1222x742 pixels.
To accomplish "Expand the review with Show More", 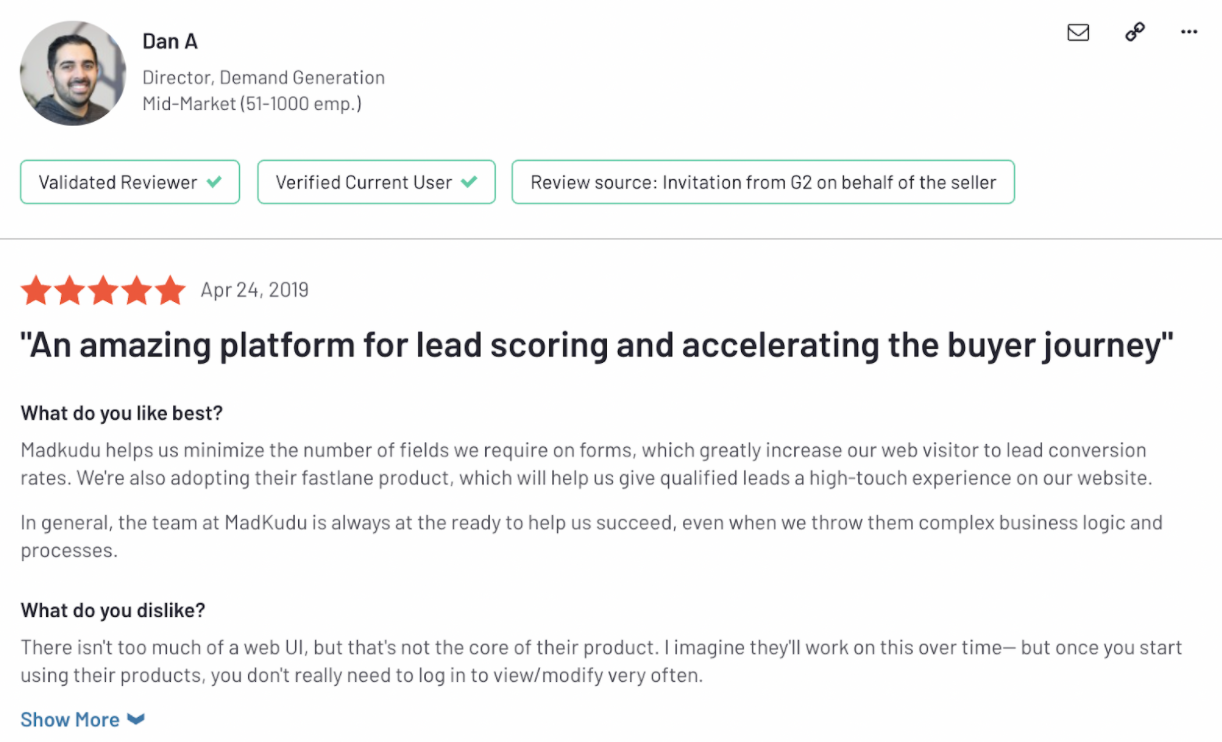I will coord(70,719).
